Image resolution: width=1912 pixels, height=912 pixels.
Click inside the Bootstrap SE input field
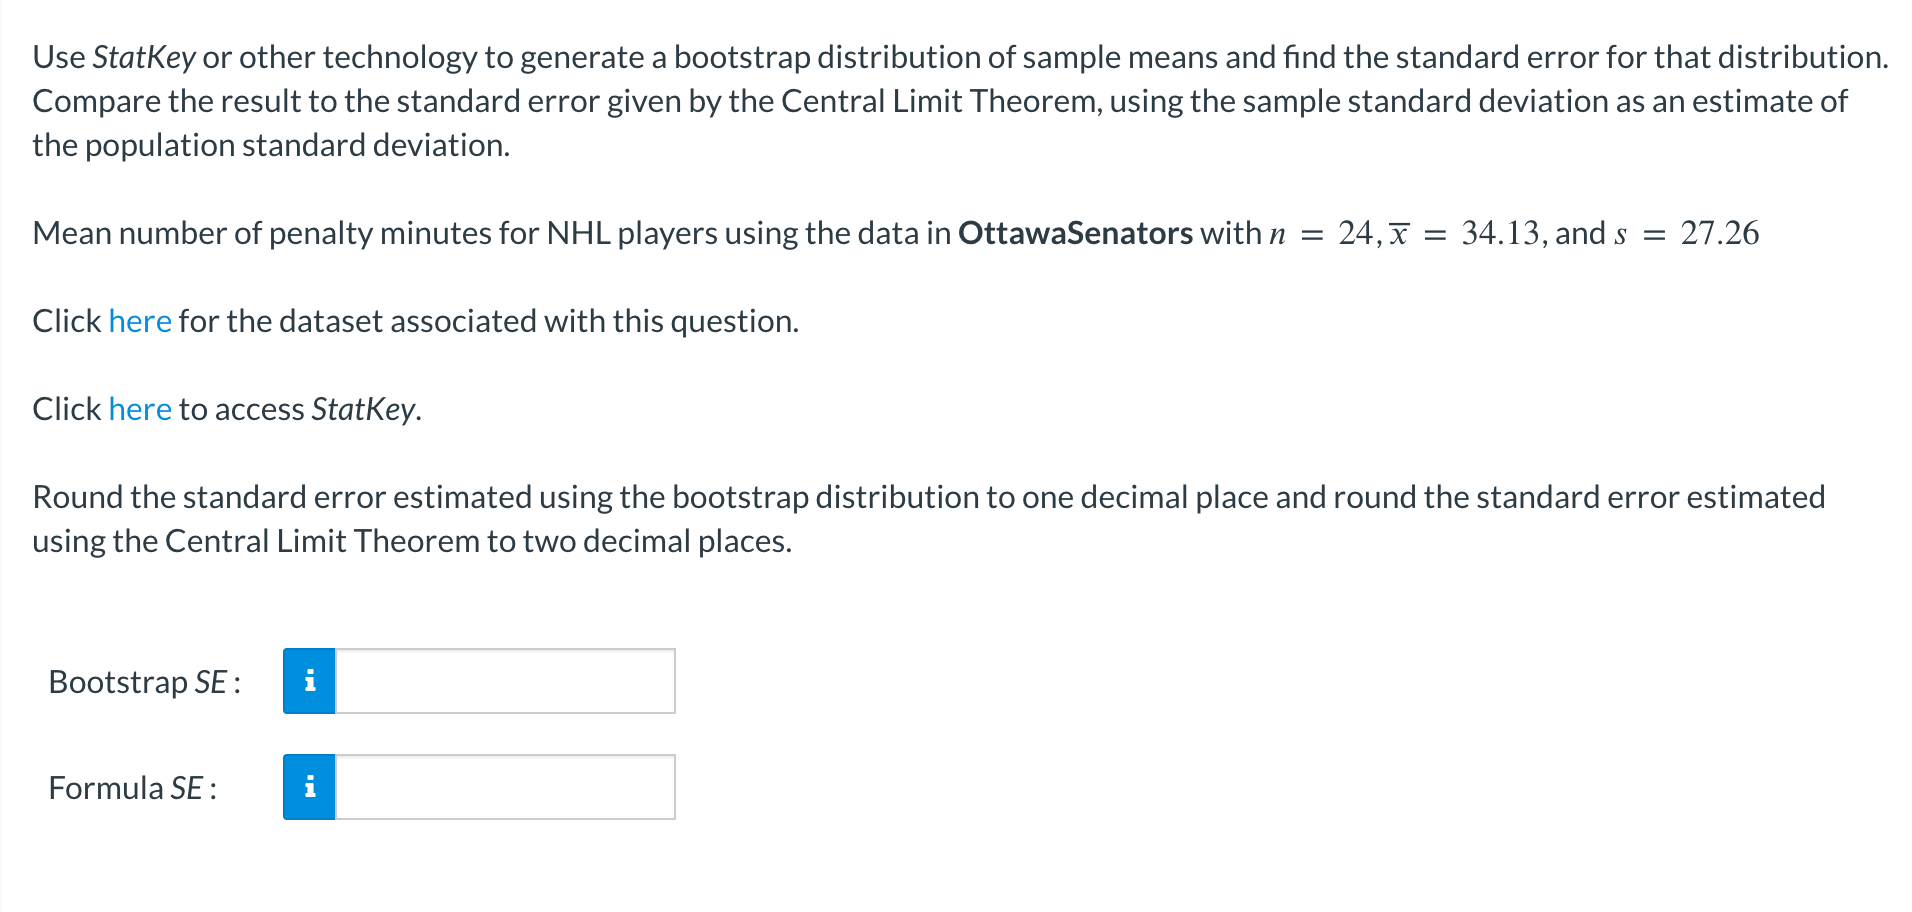(x=505, y=681)
